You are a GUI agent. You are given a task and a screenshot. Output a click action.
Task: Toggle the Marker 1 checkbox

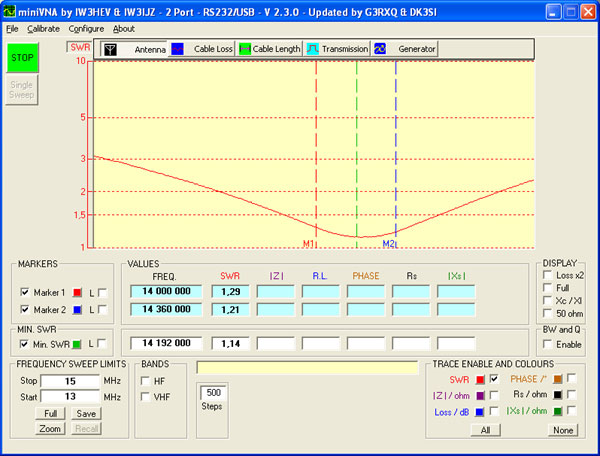tap(25, 291)
